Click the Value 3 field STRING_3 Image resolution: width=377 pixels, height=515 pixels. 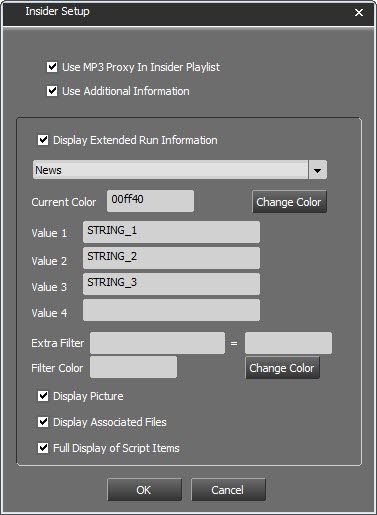point(171,284)
